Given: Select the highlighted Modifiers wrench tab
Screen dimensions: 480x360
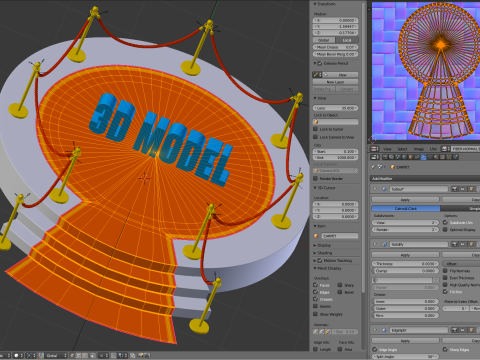Looking at the screenshot, I should 423,157.
